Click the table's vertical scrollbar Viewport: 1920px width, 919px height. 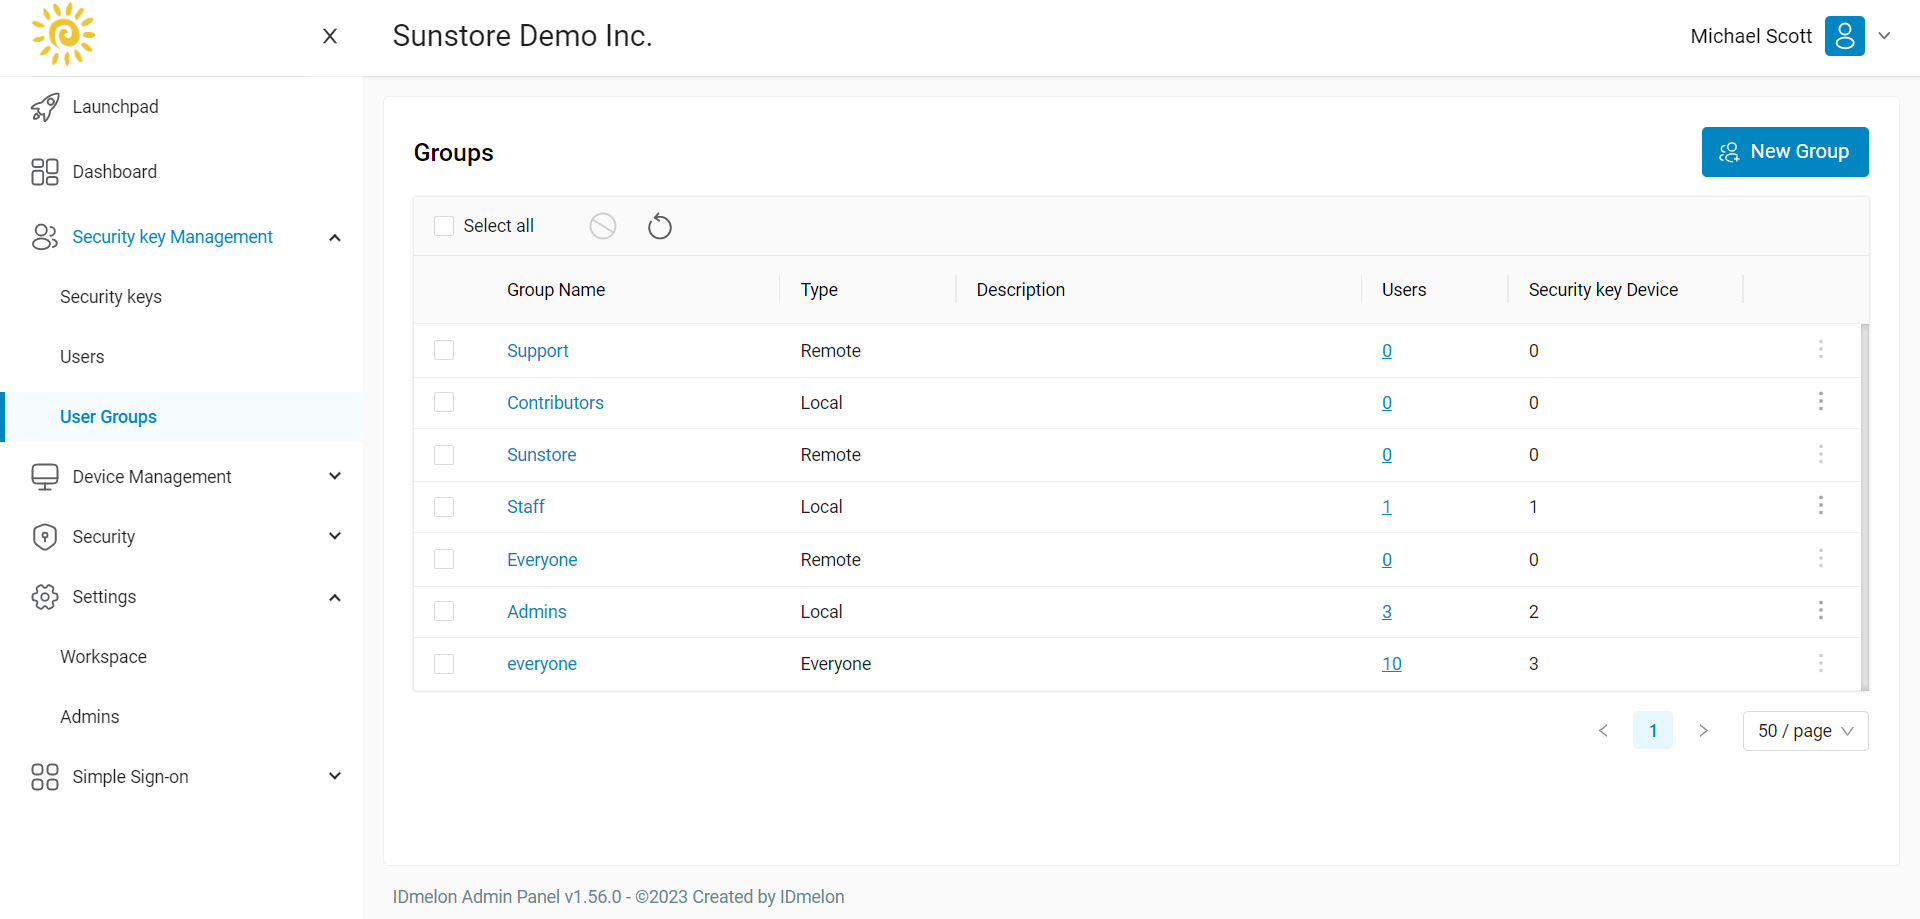click(1865, 507)
